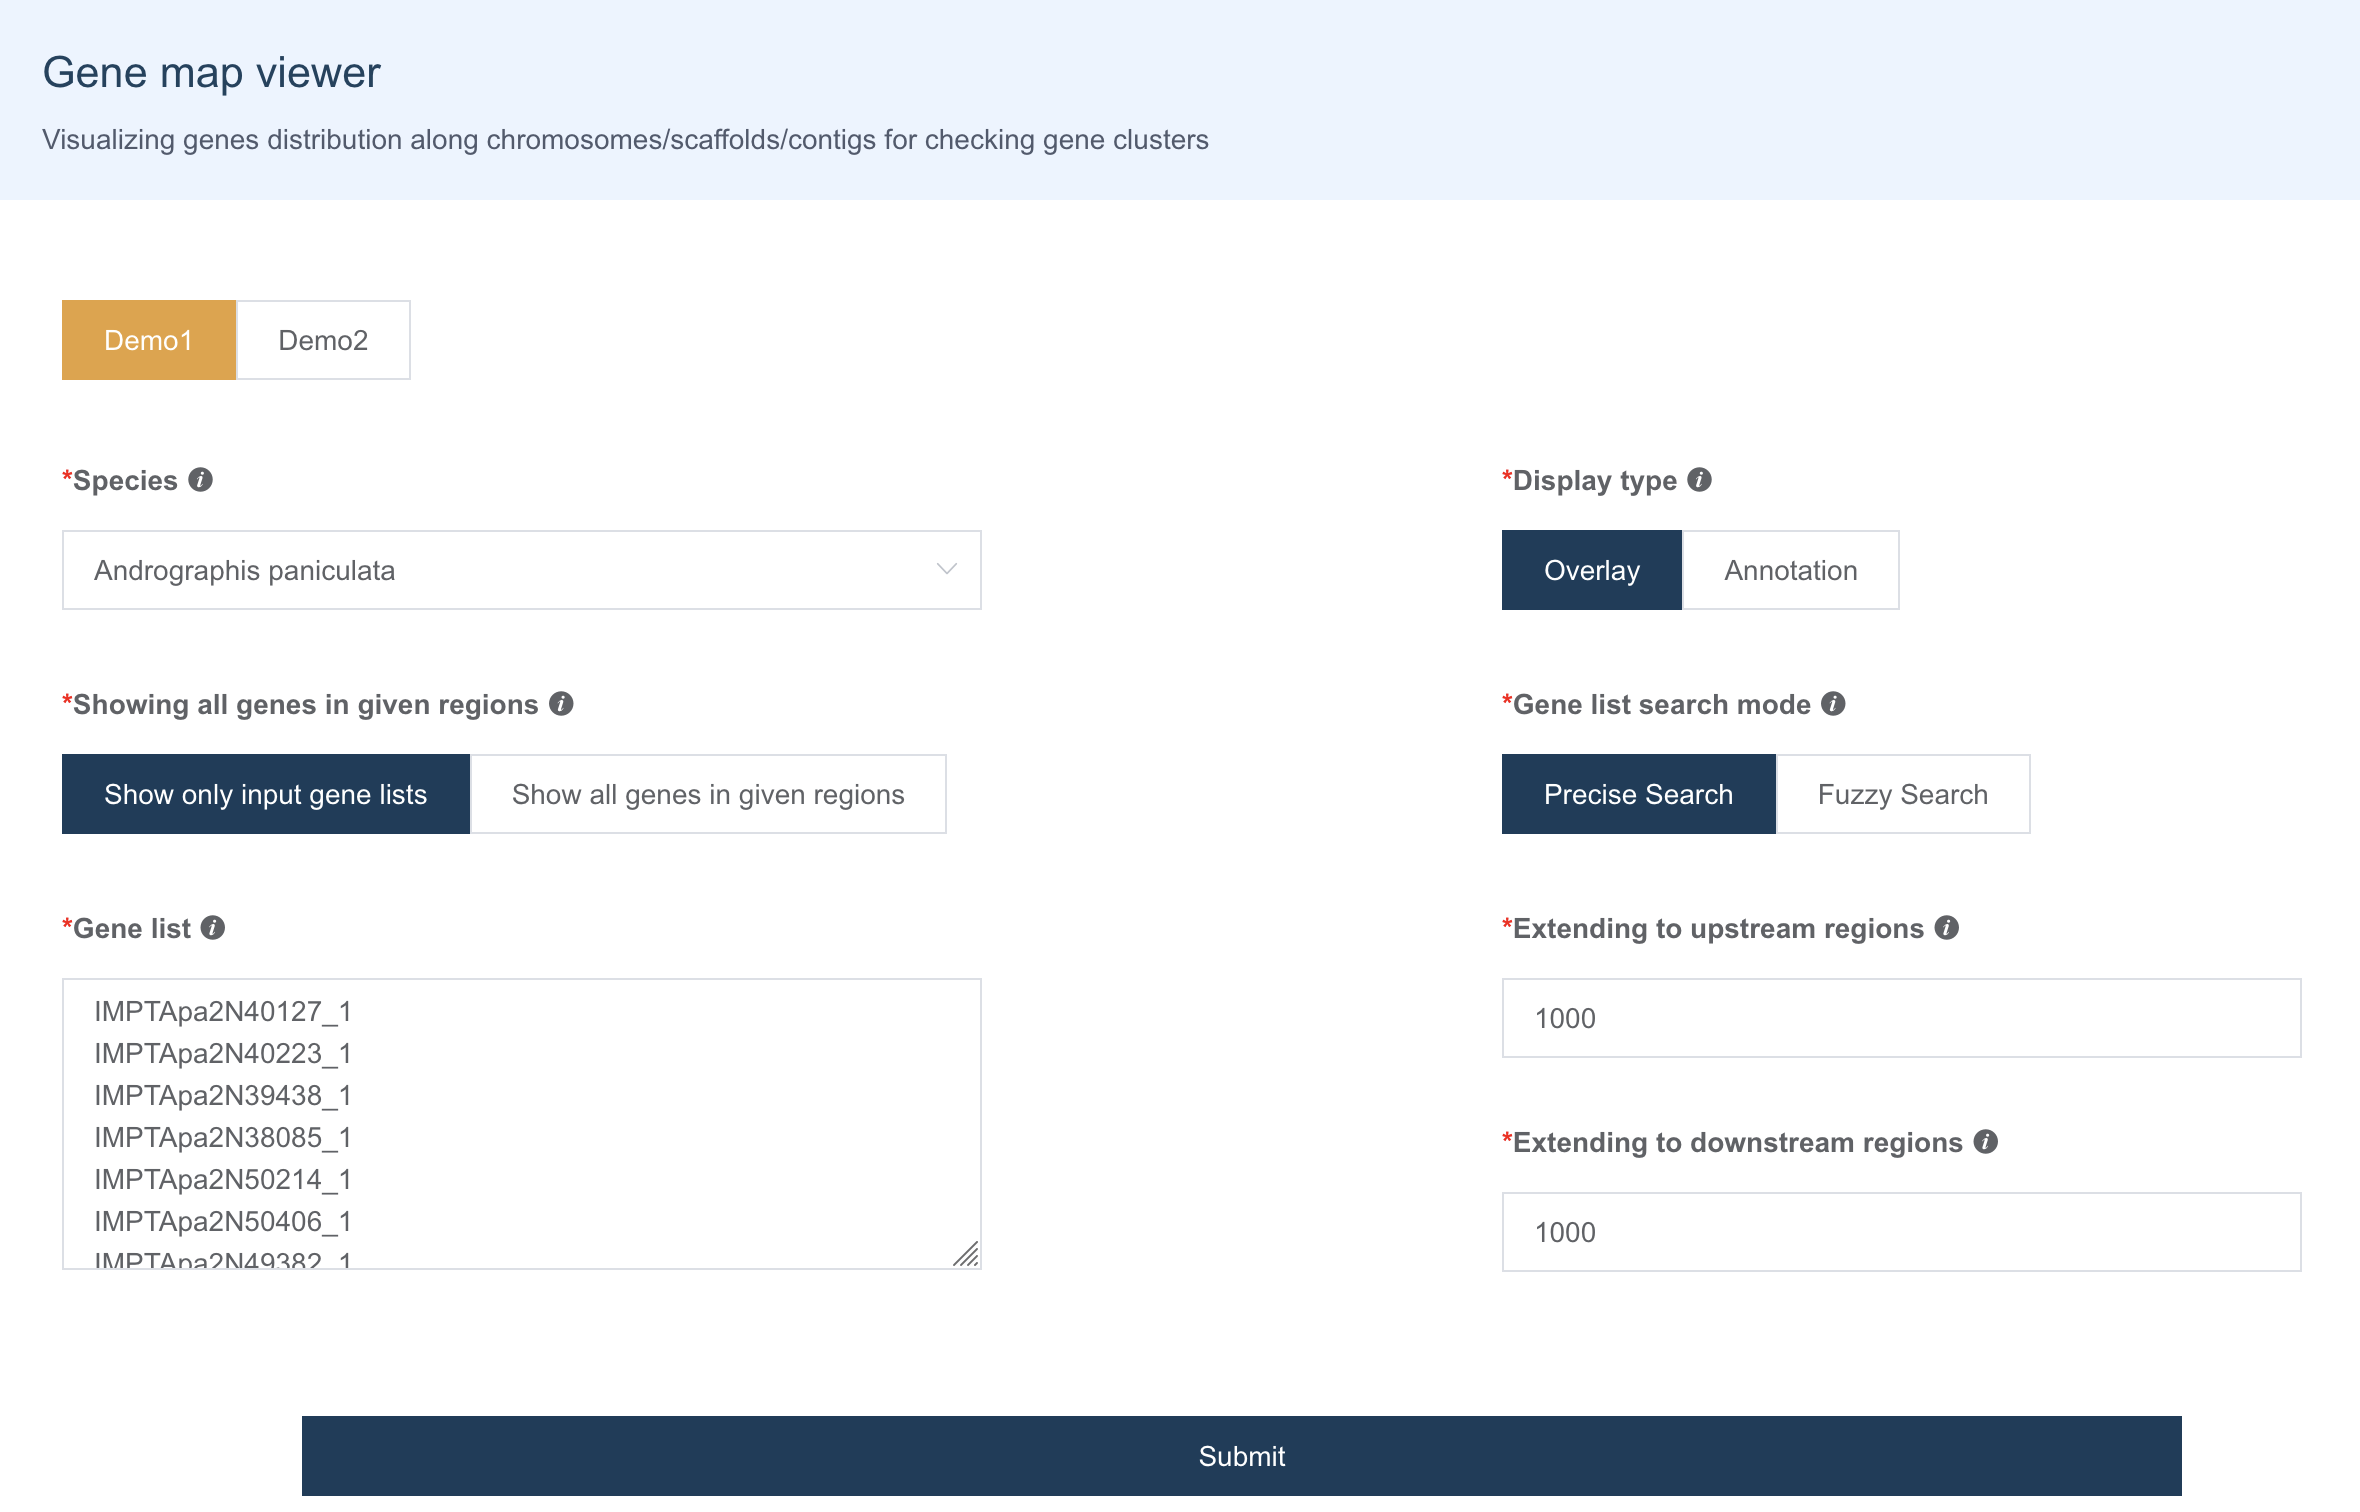2360x1512 pixels.
Task: Click the info icon beside Species
Action: click(200, 480)
